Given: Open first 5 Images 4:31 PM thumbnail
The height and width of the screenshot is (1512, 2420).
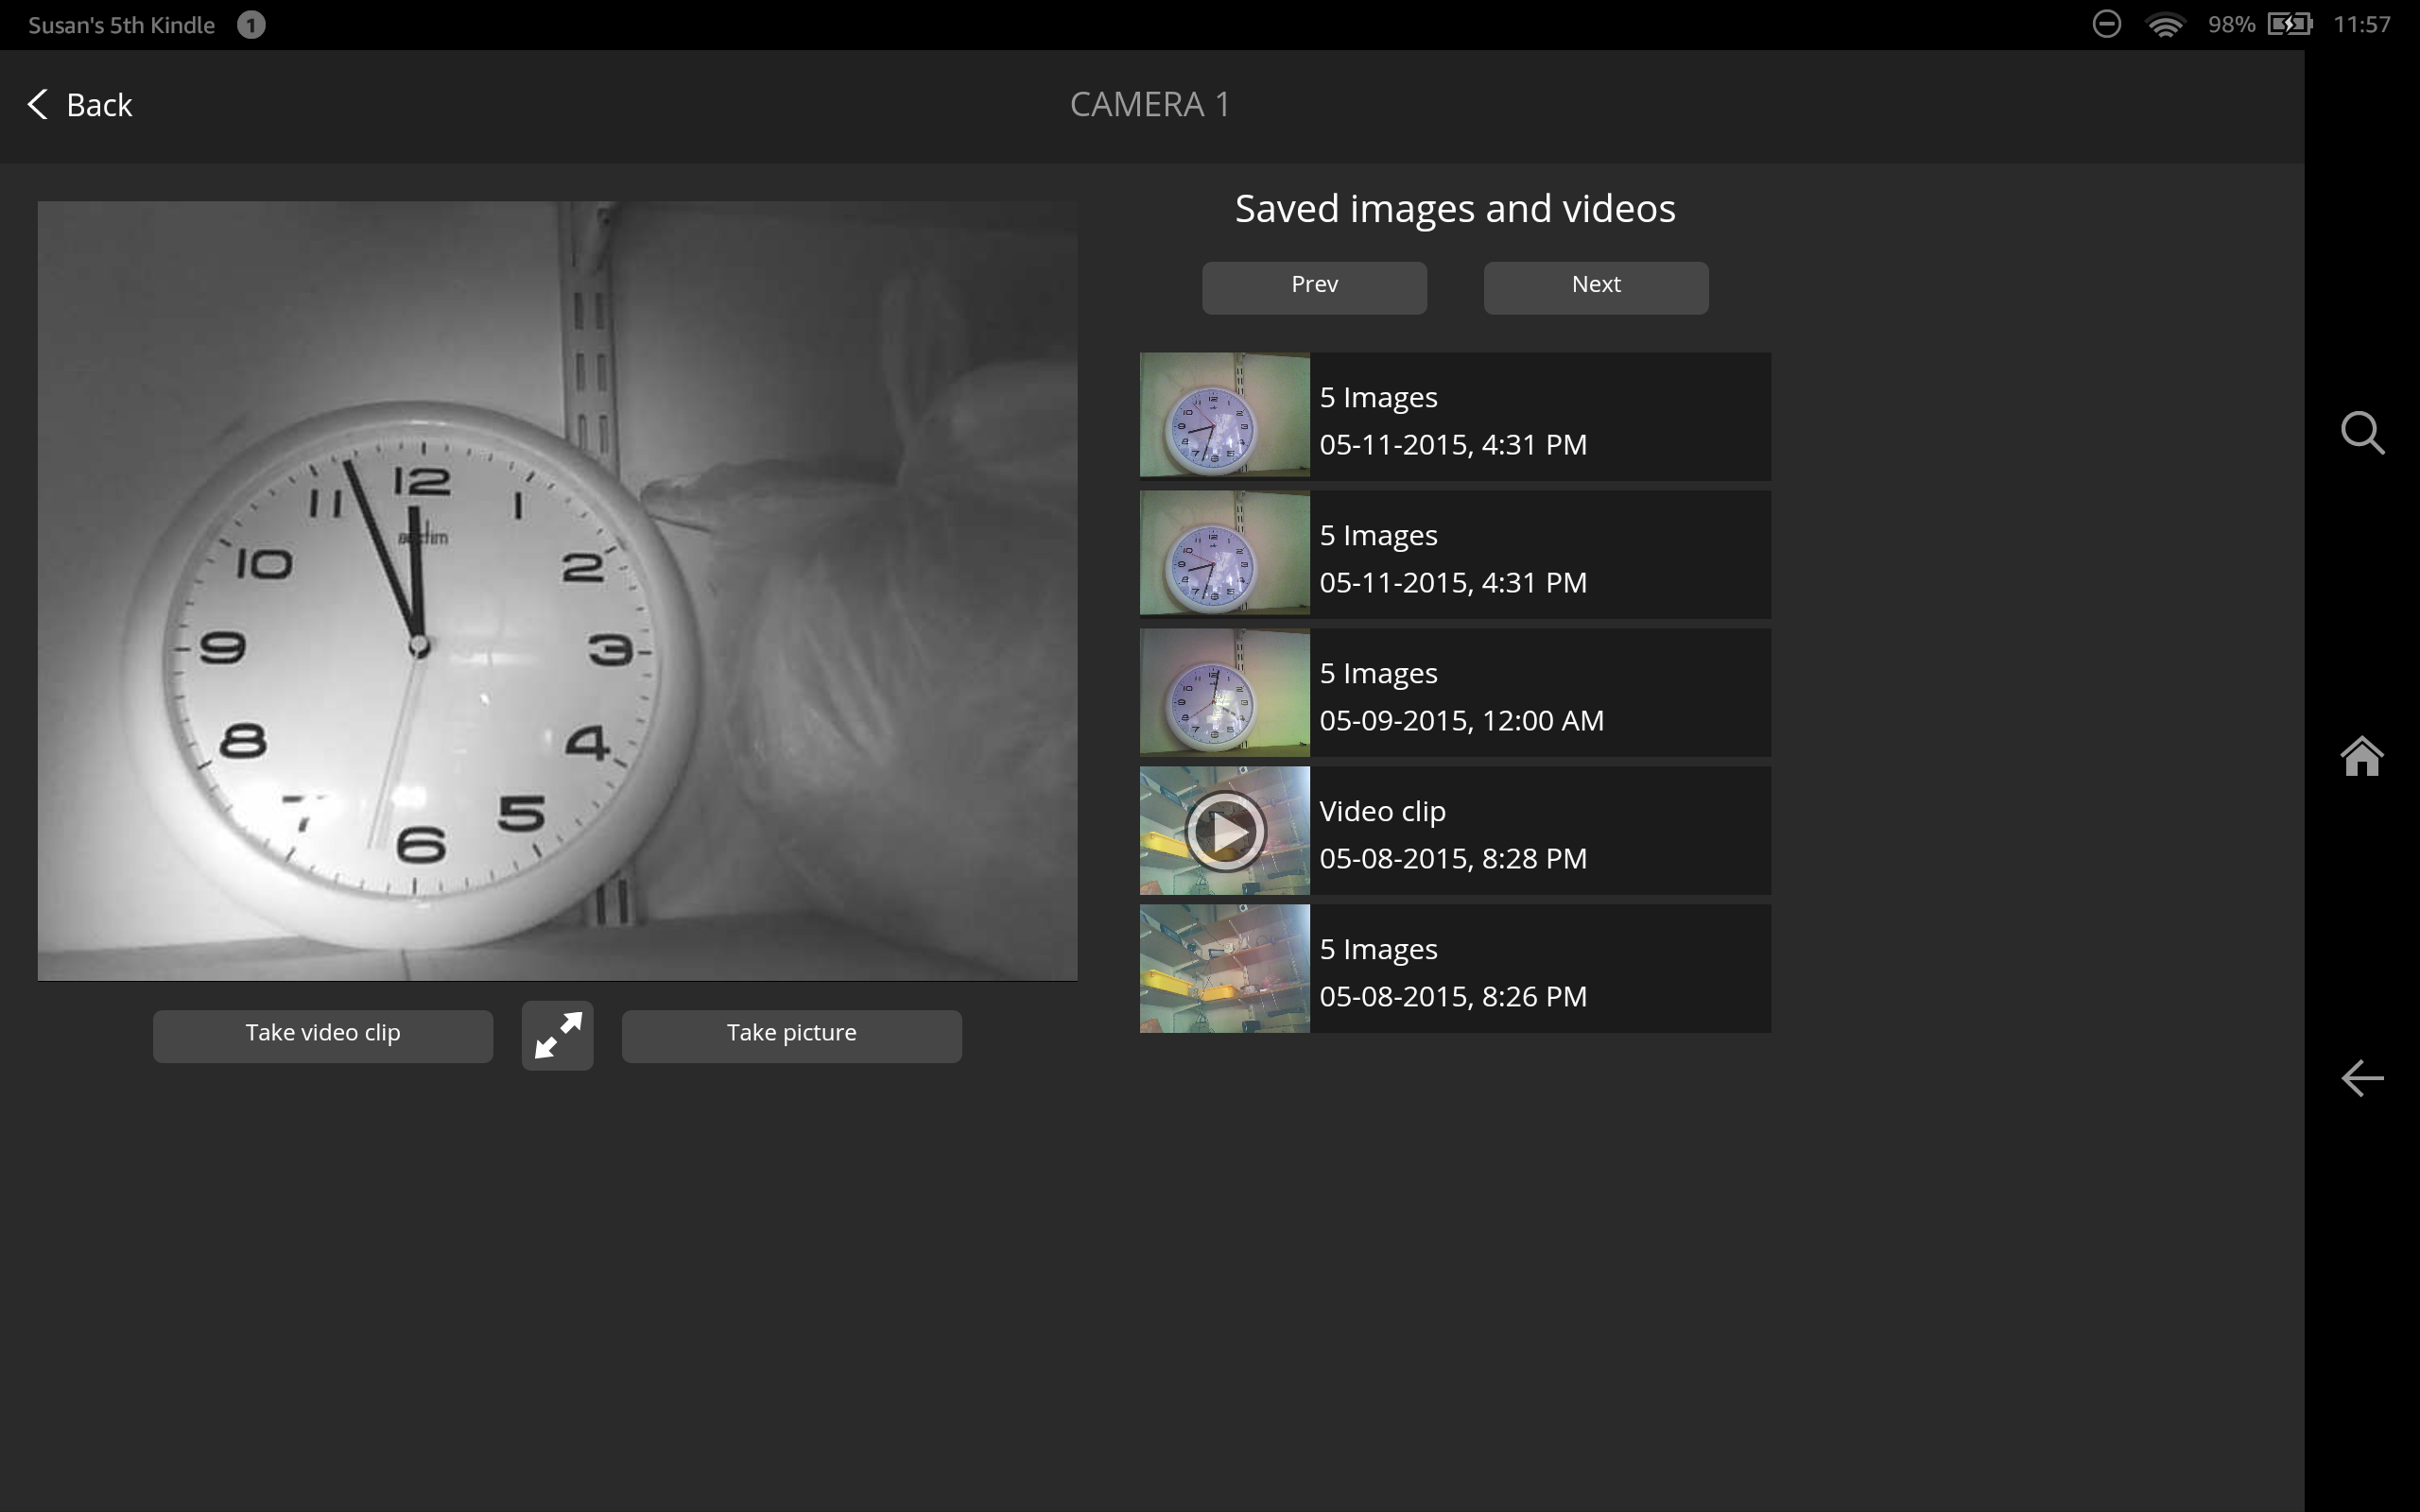Looking at the screenshot, I should (x=1224, y=415).
